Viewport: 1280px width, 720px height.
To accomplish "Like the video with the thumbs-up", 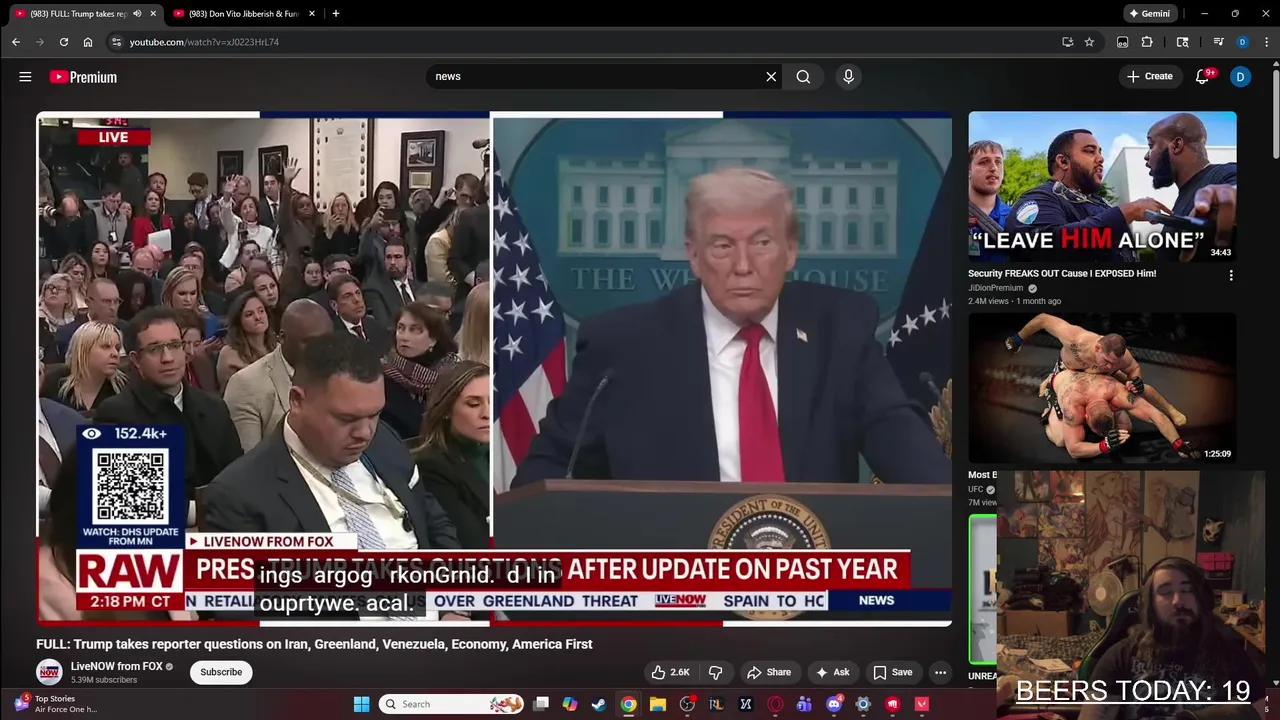I will coord(669,672).
